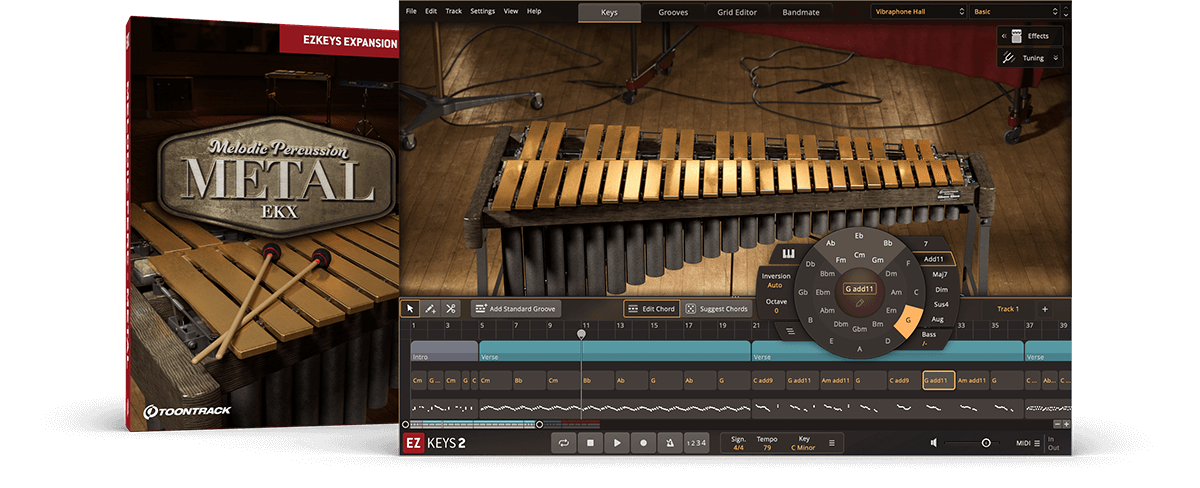Select the arrow pointer tool
Screen dimensions: 1200x488
(x=411, y=309)
